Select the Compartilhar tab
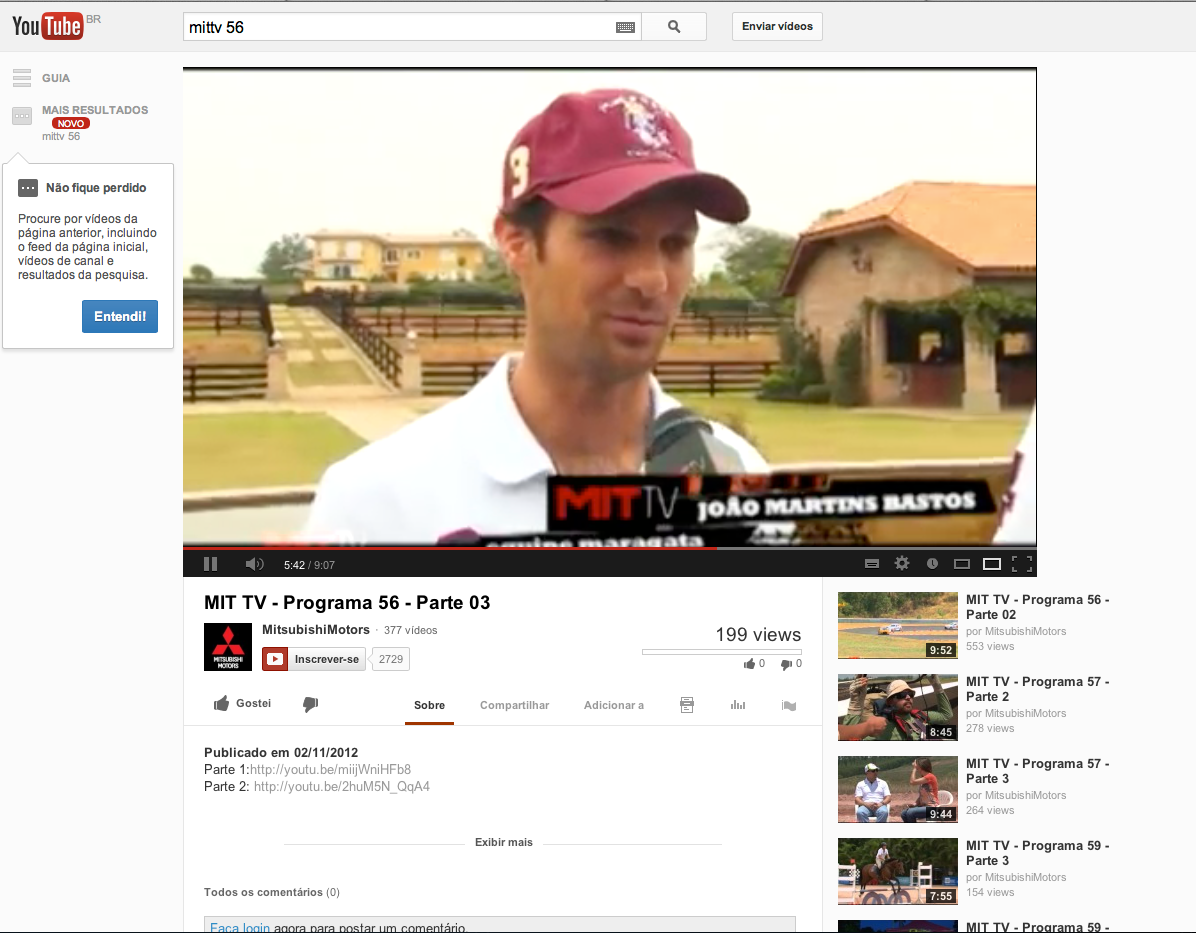This screenshot has width=1196, height=933. click(x=514, y=705)
